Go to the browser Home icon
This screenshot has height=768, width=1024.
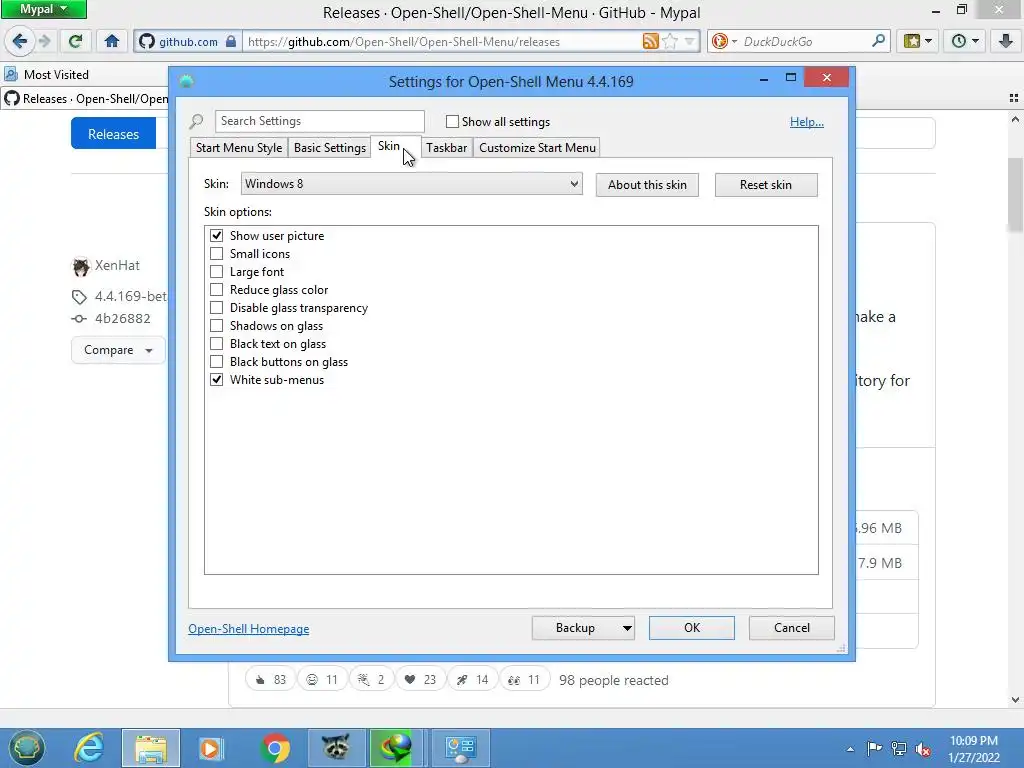pyautogui.click(x=112, y=41)
